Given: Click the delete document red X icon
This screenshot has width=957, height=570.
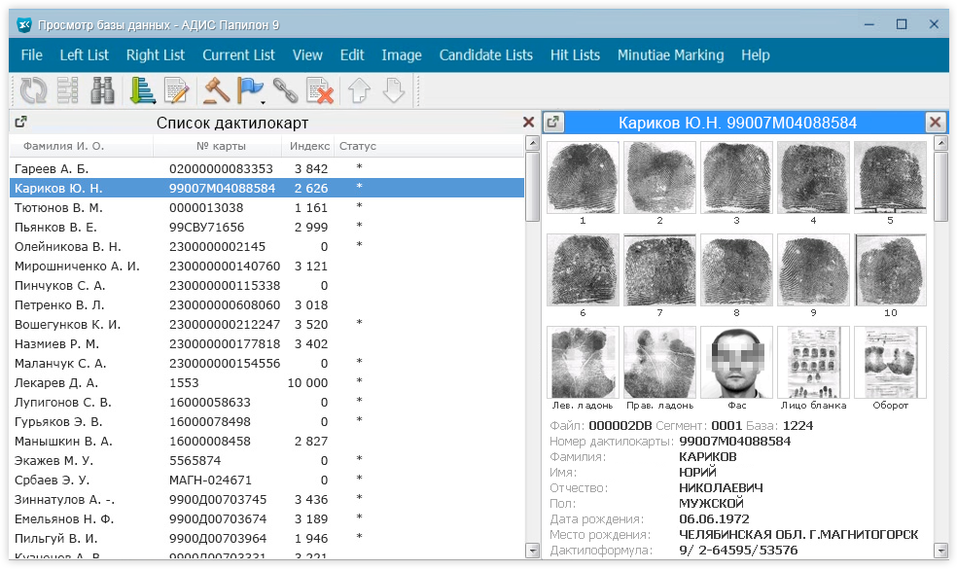Looking at the screenshot, I should [319, 91].
